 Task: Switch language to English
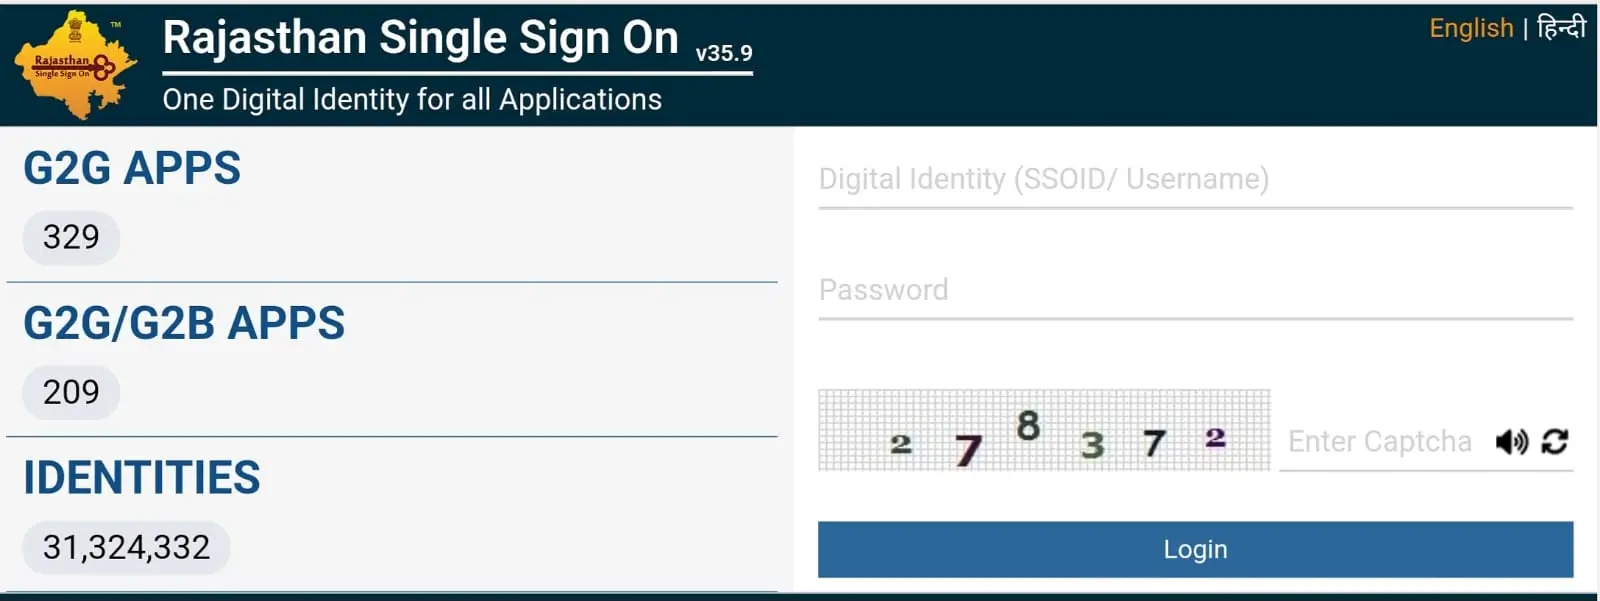[1471, 28]
